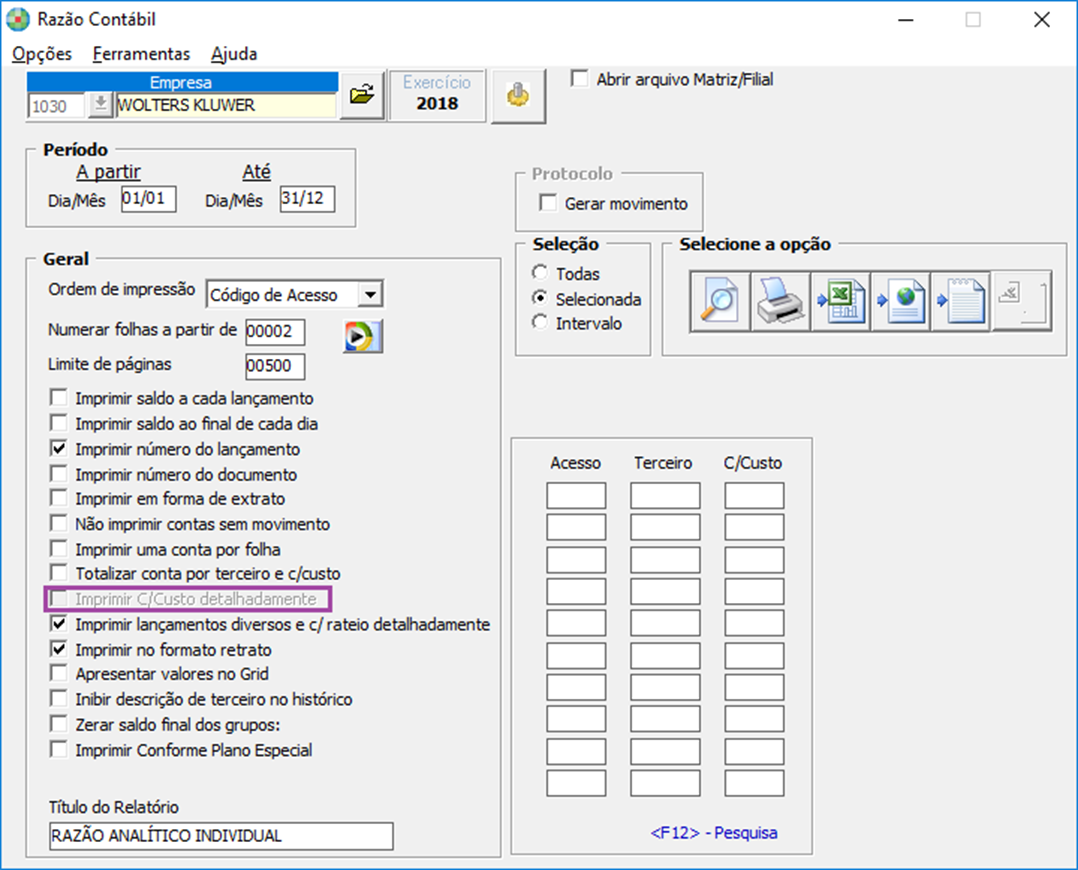This screenshot has height=870, width=1078.
Task: Uncheck Imprimir no formato retrato
Action: click(59, 649)
